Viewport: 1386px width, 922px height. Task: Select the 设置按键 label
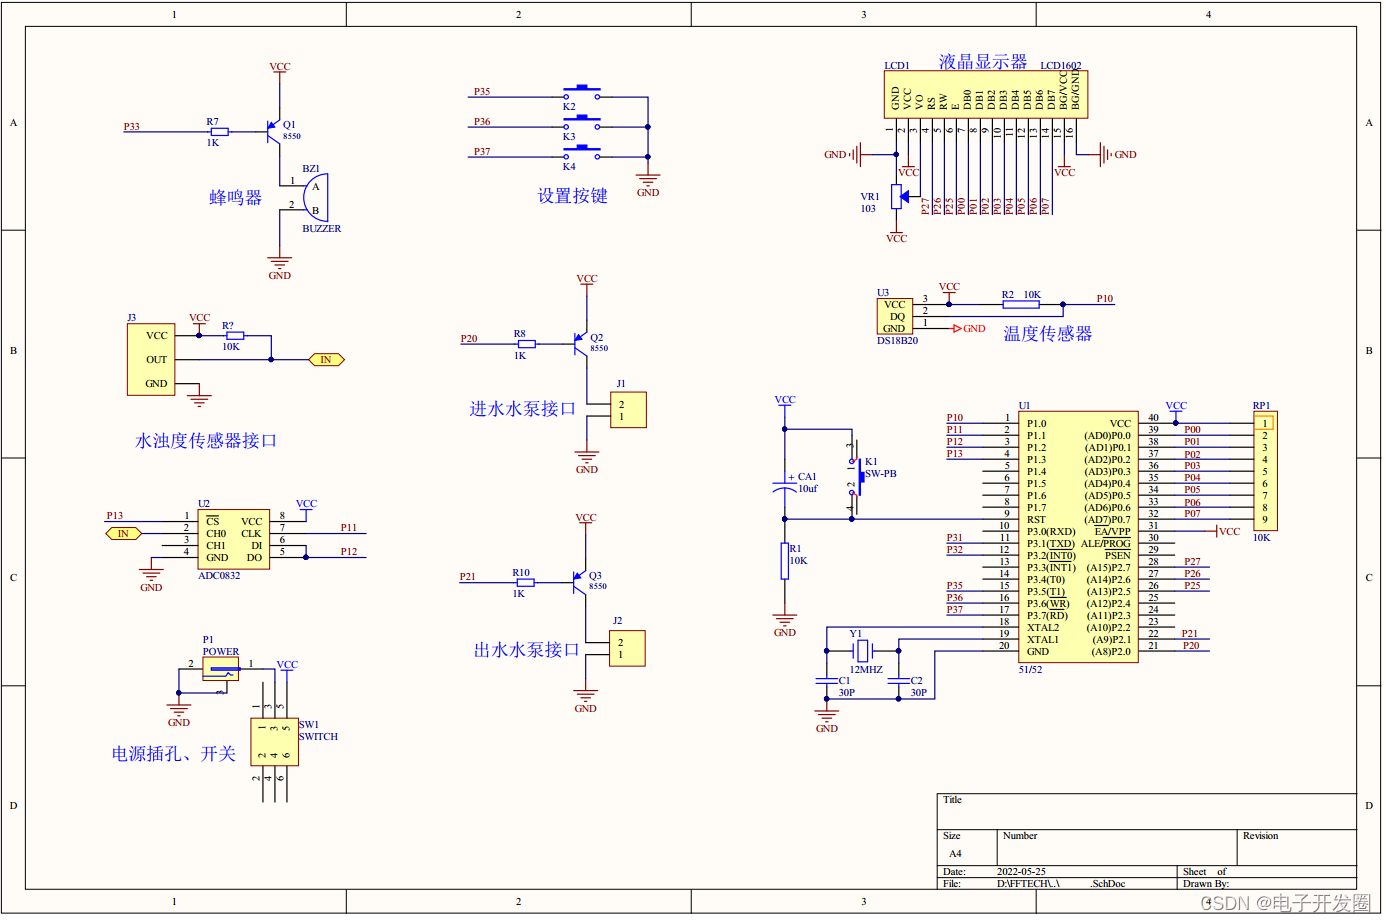573,195
